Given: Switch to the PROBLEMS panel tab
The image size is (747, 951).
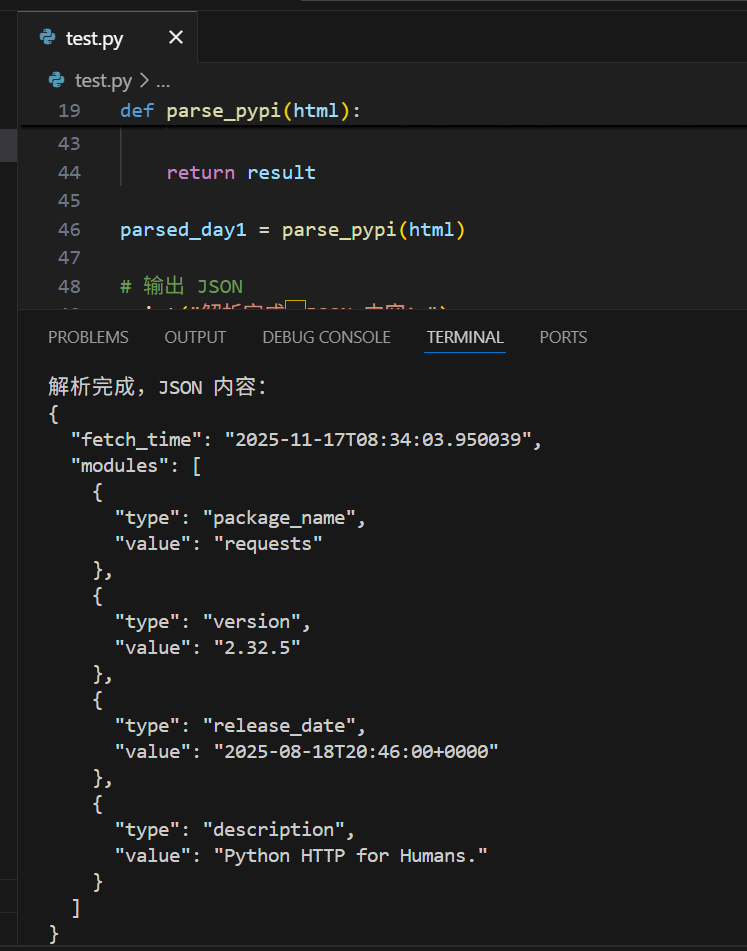Looking at the screenshot, I should [x=88, y=337].
